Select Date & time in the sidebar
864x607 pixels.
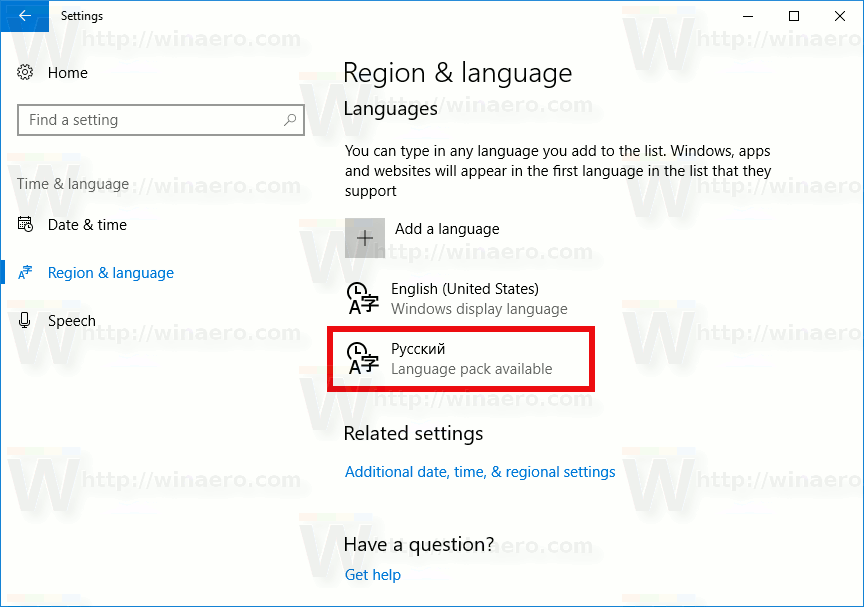pos(87,224)
